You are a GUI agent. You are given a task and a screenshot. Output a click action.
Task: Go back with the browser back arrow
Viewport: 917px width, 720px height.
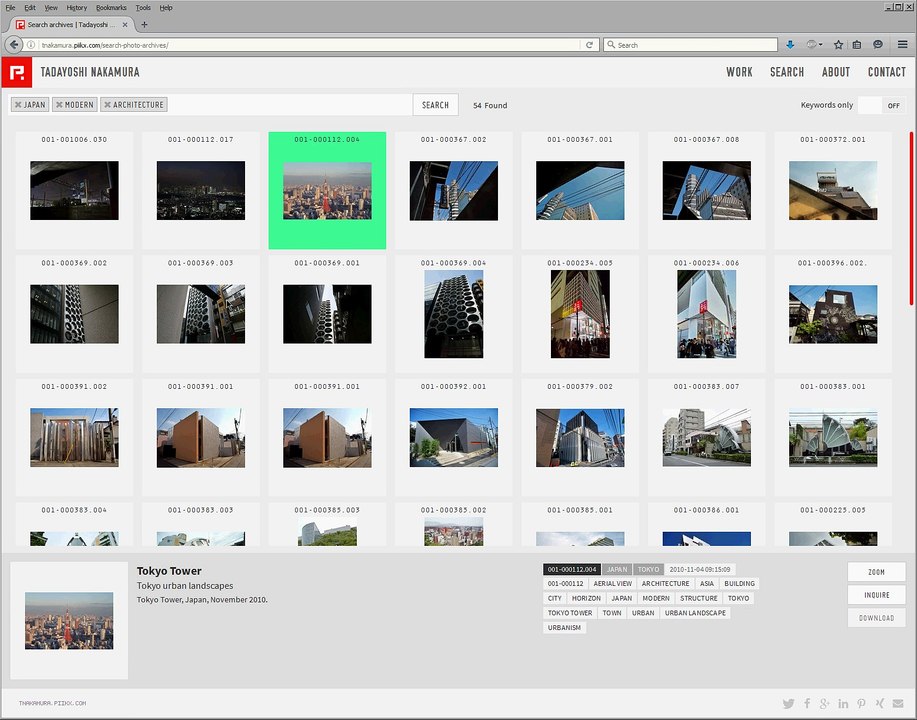(13, 45)
